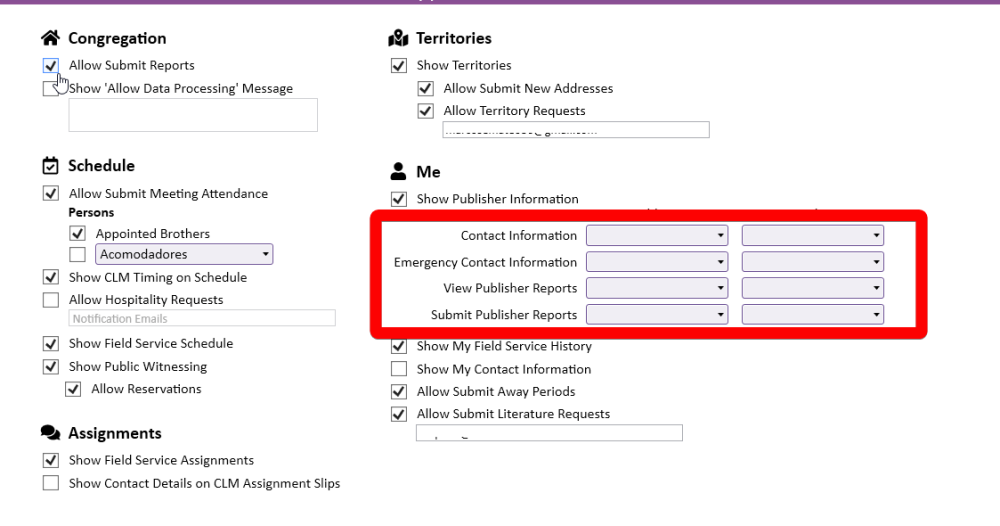Click the Assignments chat bubbles icon
The height and width of the screenshot is (526, 1000).
pyautogui.click(x=50, y=433)
